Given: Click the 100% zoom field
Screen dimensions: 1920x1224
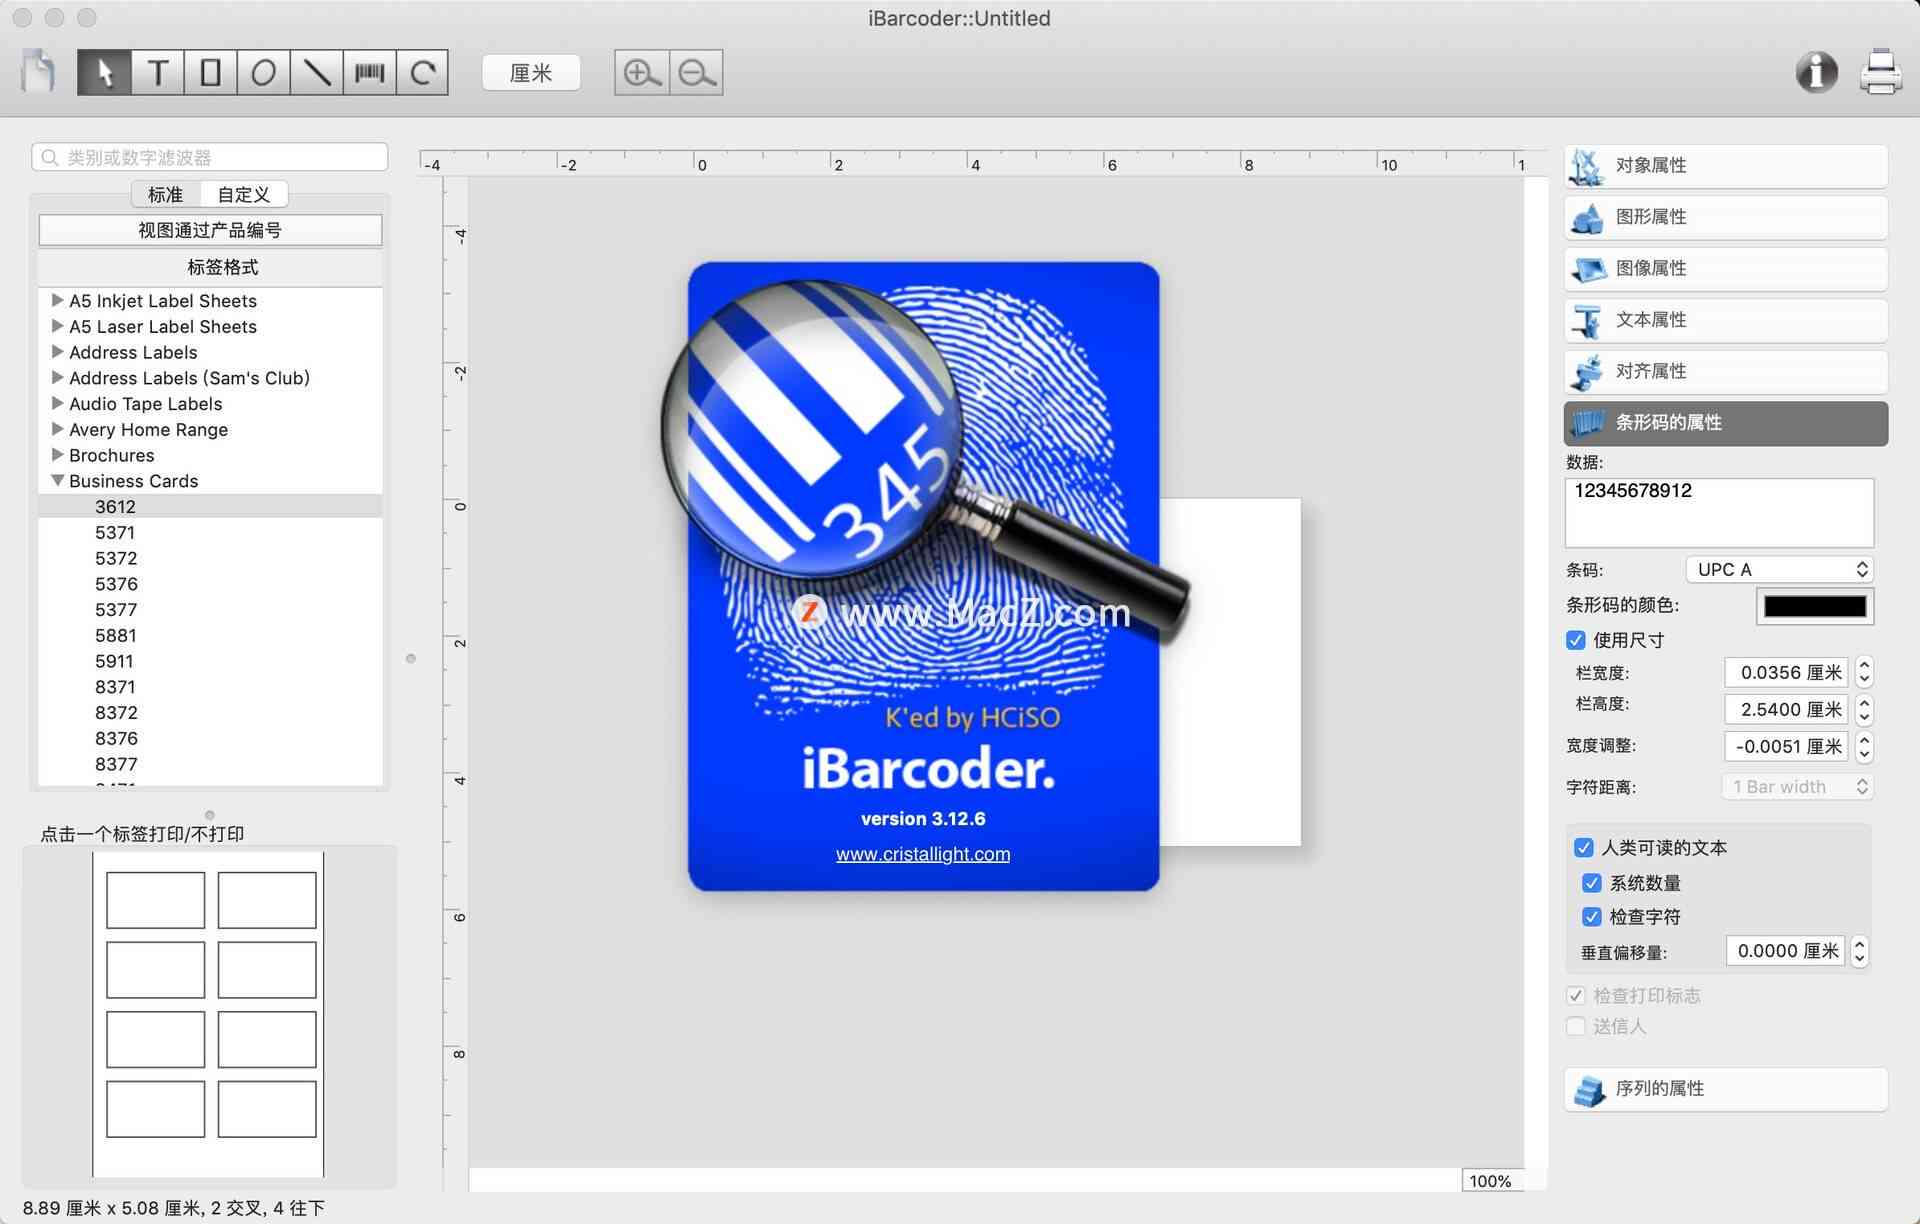Looking at the screenshot, I should pos(1491,1181).
